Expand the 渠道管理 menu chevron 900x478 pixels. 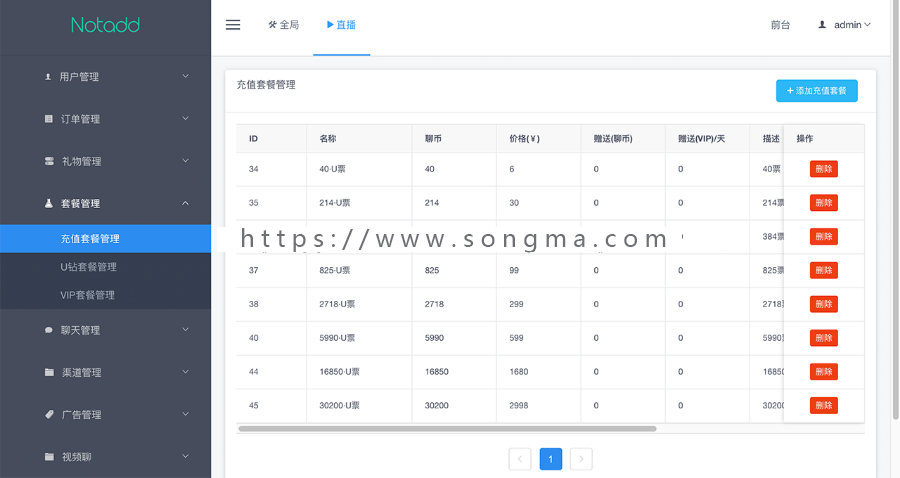185,372
